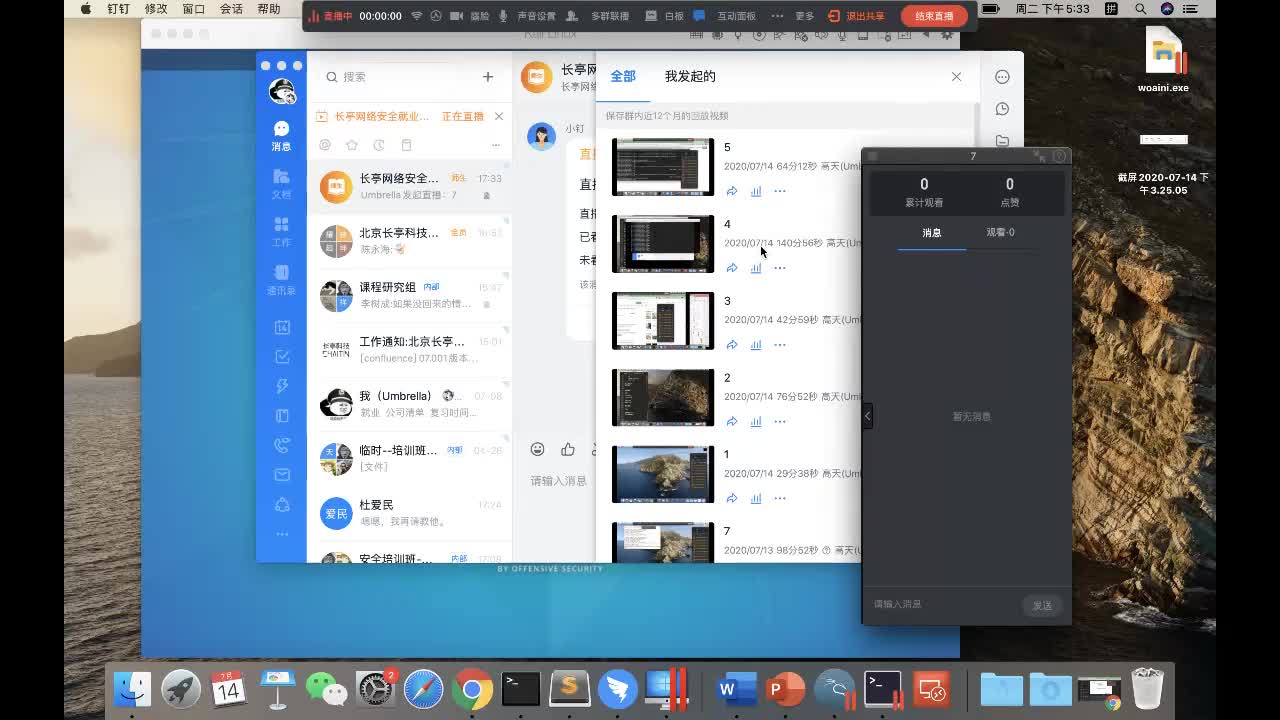Open the Work (工作) sidebar section
1280x720 pixels.
point(281,232)
